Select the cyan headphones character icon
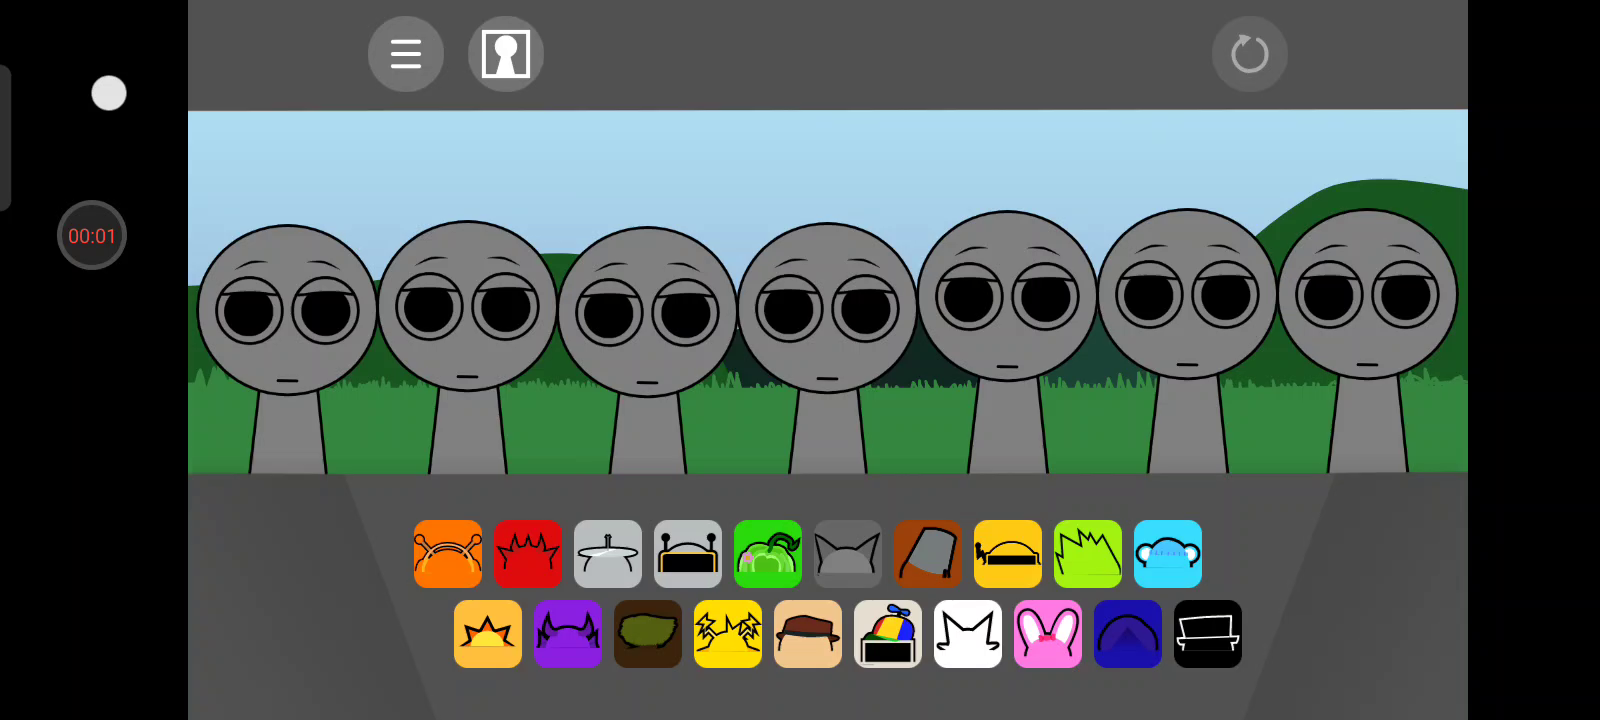1600x720 pixels. point(1167,554)
